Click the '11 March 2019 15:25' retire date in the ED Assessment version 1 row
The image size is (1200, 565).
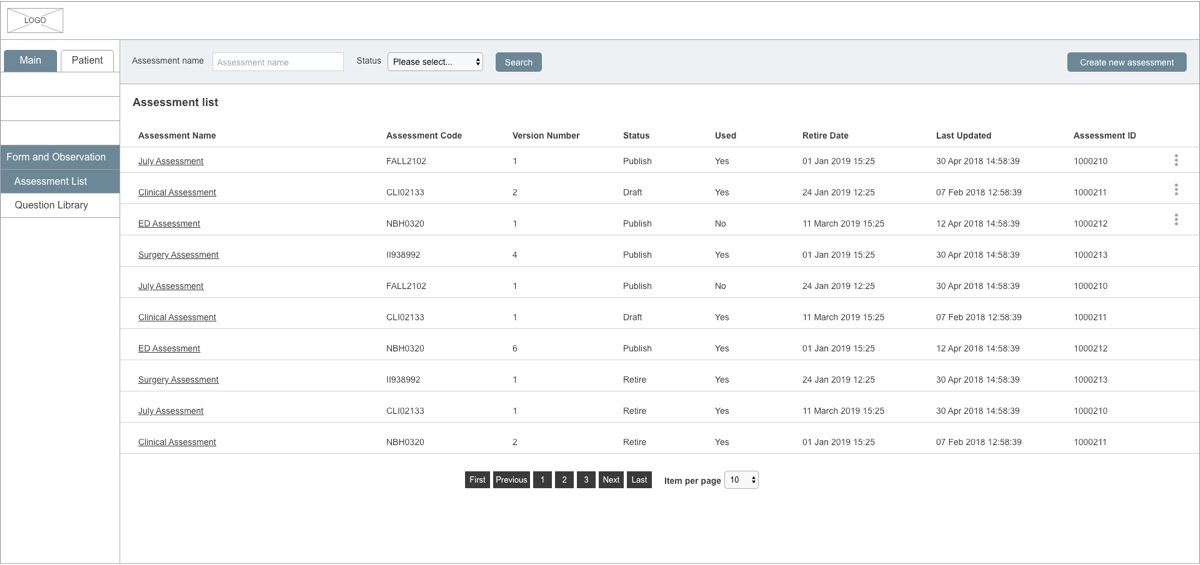point(843,224)
